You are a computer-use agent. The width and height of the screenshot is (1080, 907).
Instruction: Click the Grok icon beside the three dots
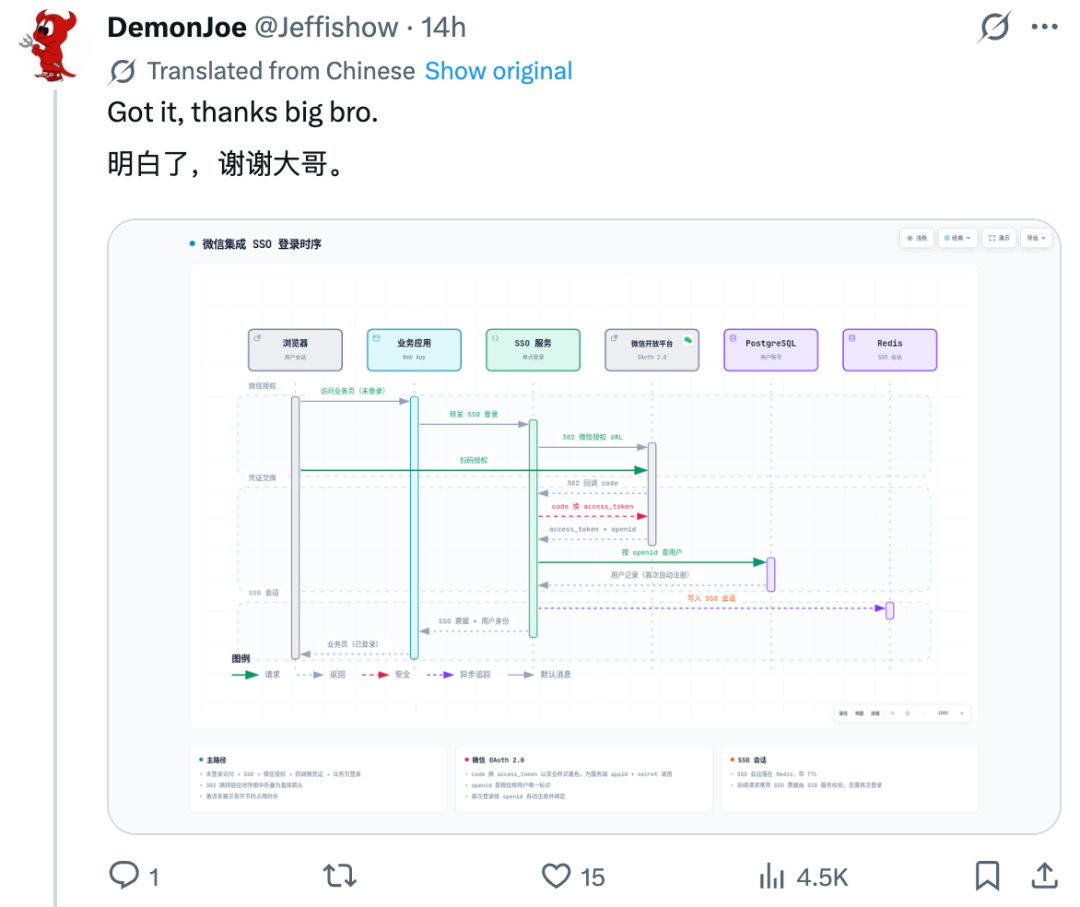[995, 27]
